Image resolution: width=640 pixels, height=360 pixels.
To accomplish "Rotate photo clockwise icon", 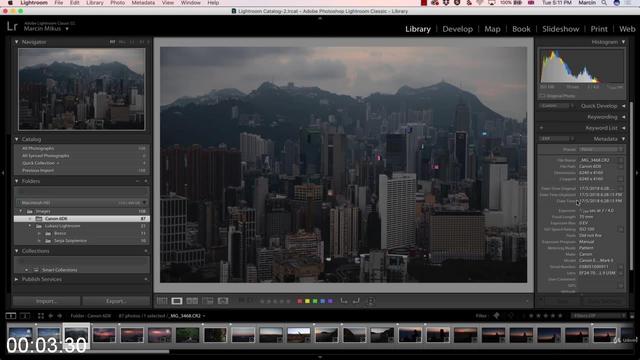I will coord(356,301).
